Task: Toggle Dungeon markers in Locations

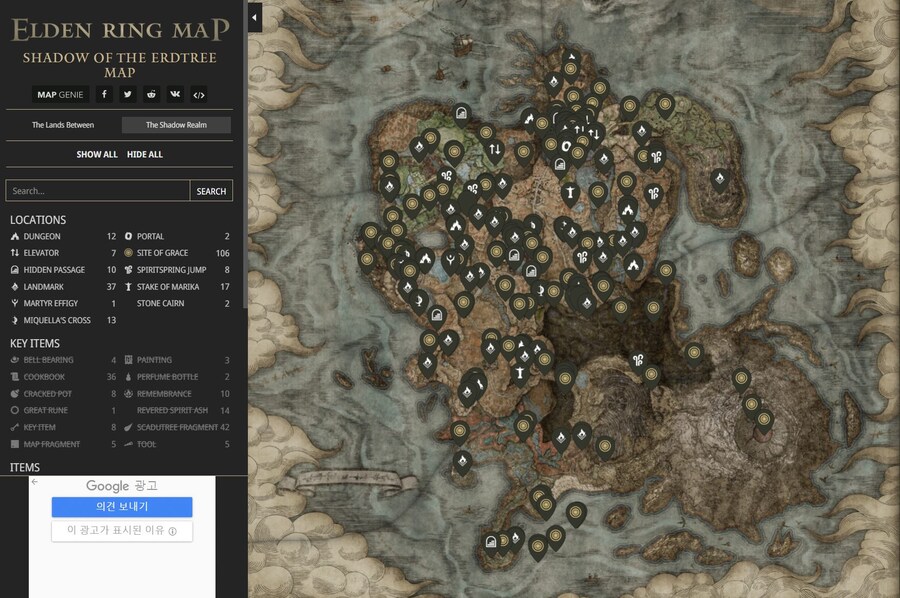Action: coord(63,236)
